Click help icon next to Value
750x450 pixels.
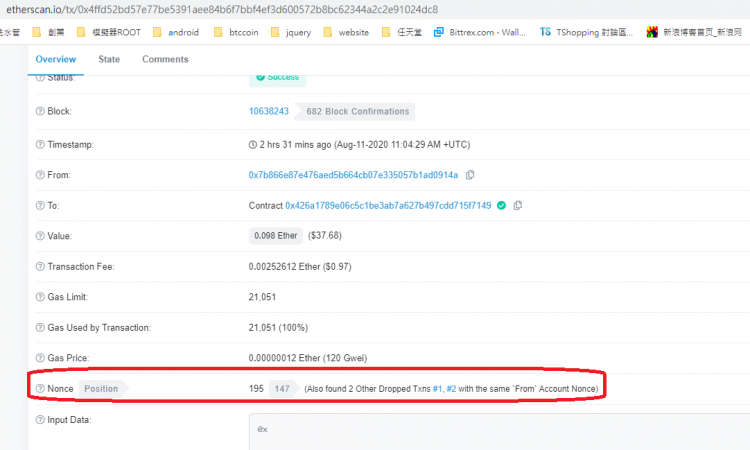click(40, 236)
